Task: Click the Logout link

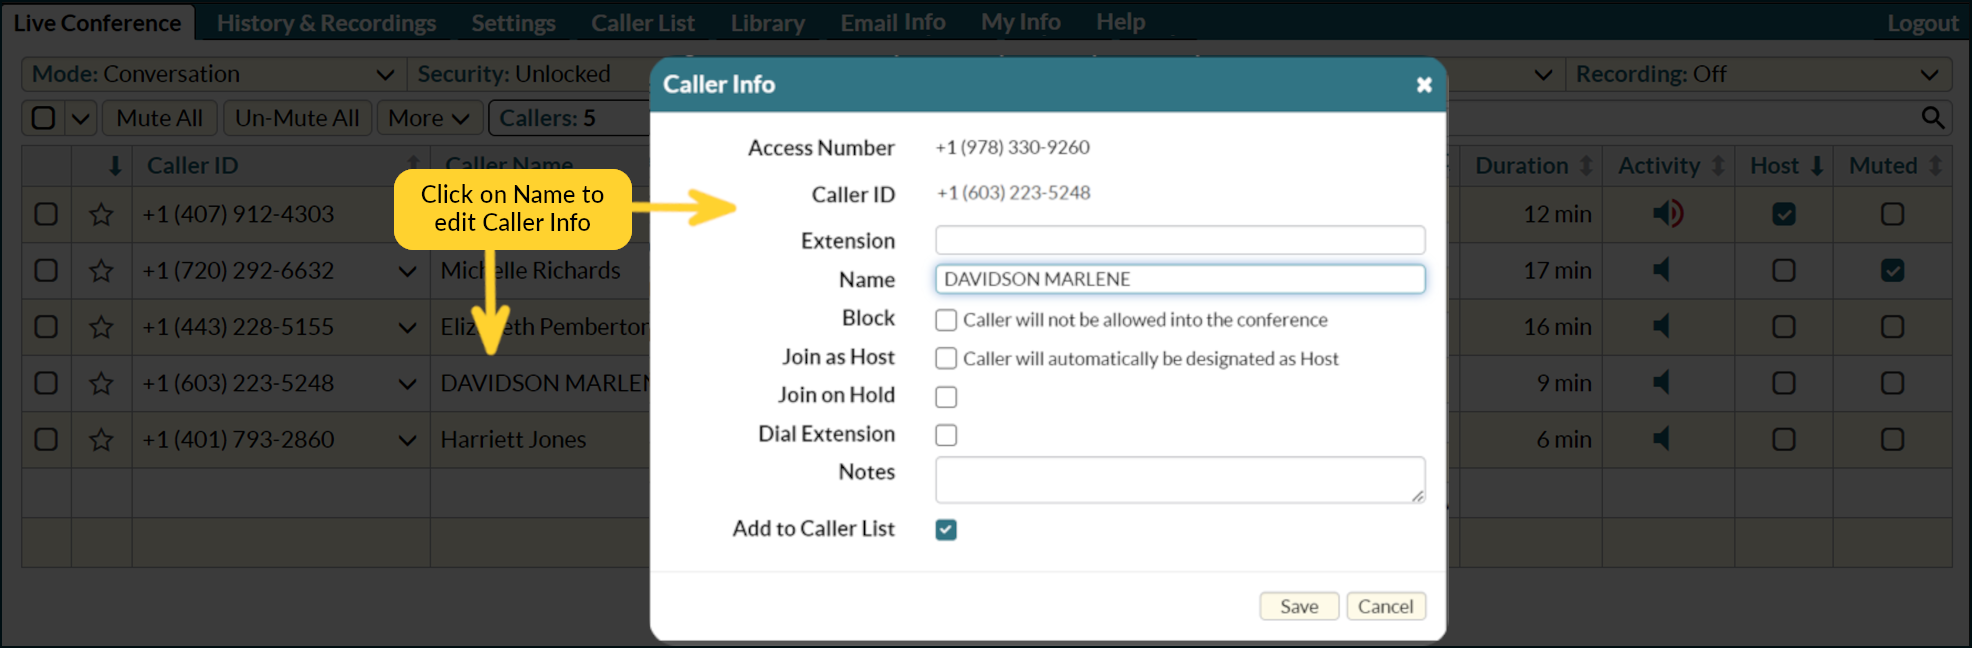Action: tap(1922, 23)
